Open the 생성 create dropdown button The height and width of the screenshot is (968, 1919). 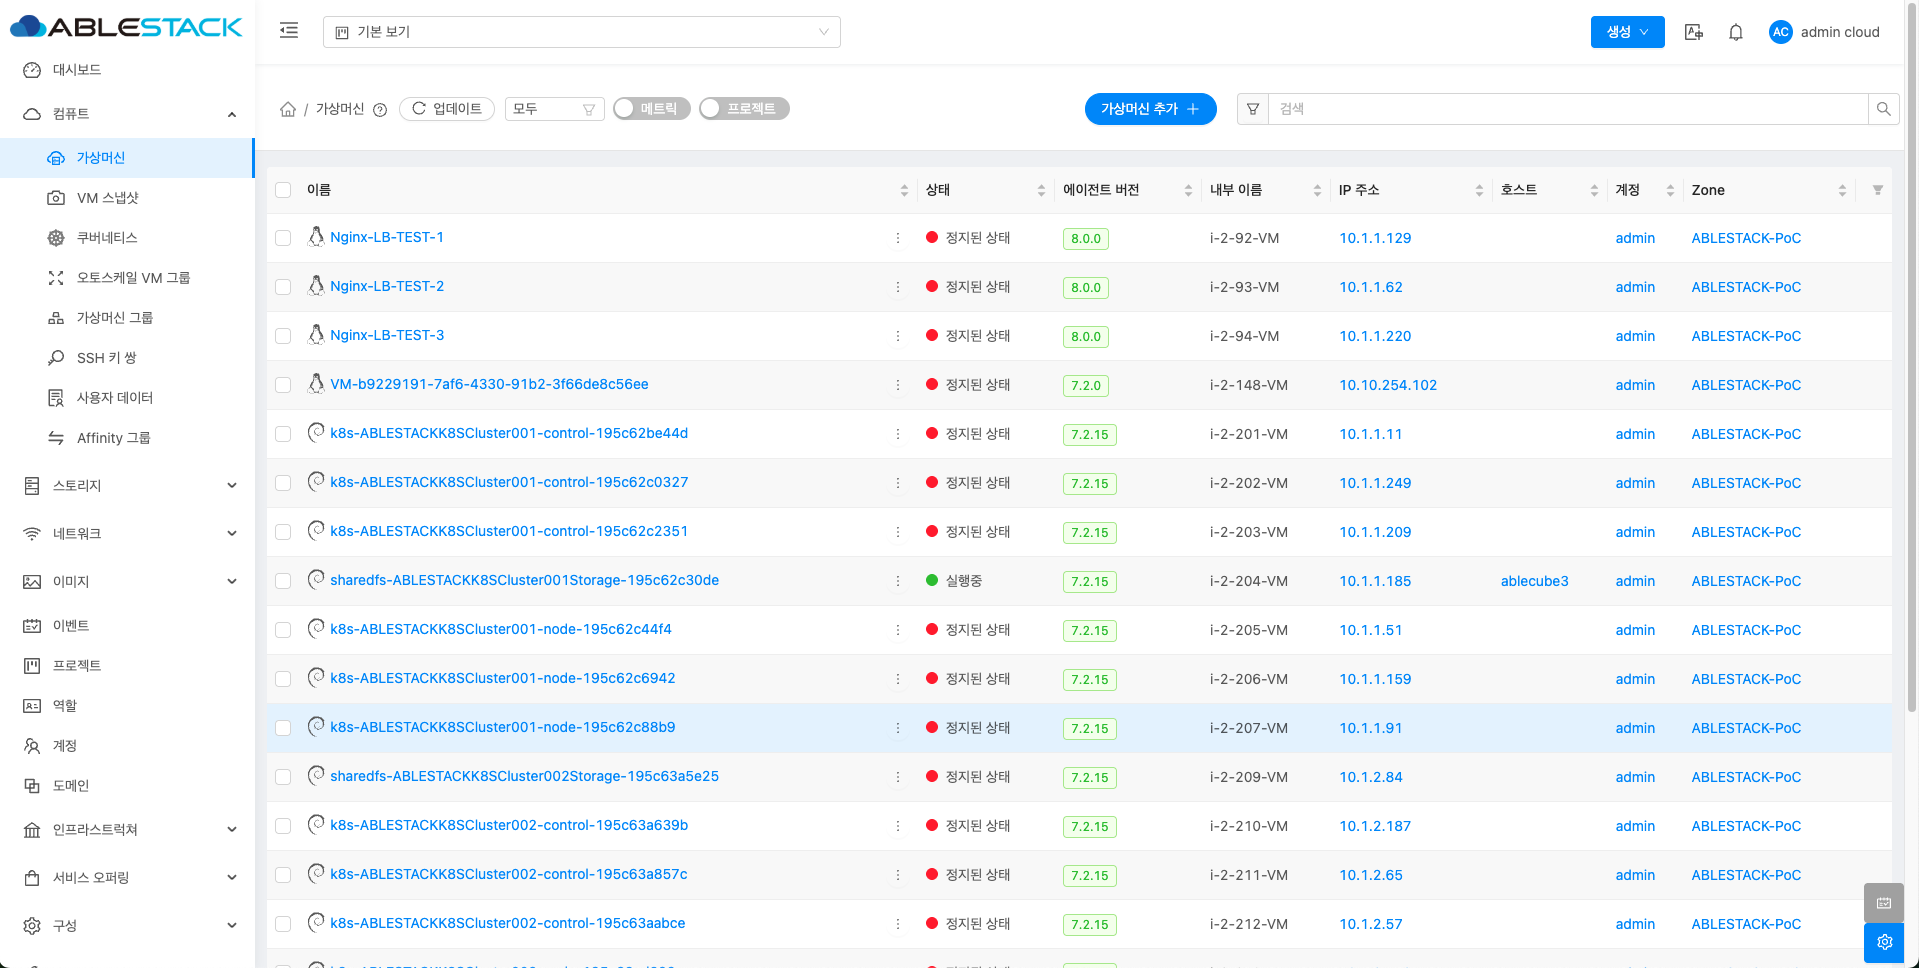(x=1627, y=32)
